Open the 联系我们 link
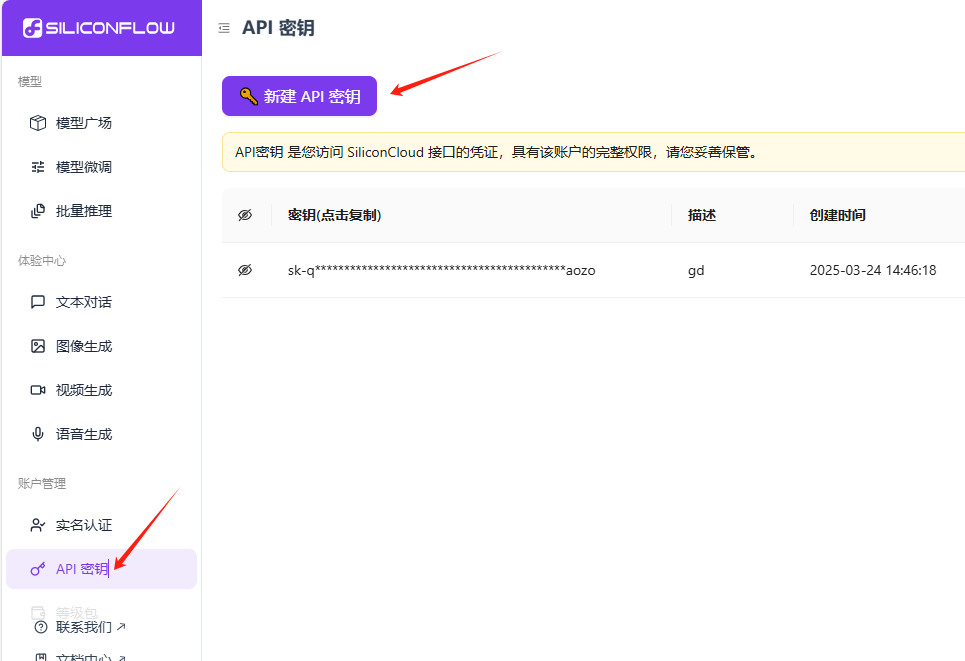Image resolution: width=965 pixels, height=661 pixels. (84, 627)
